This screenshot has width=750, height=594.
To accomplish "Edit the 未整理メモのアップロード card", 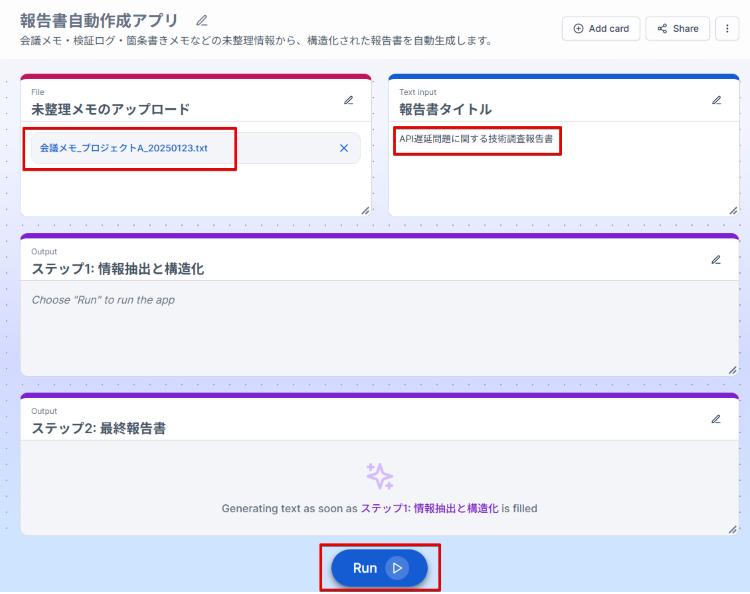I will 349,100.
